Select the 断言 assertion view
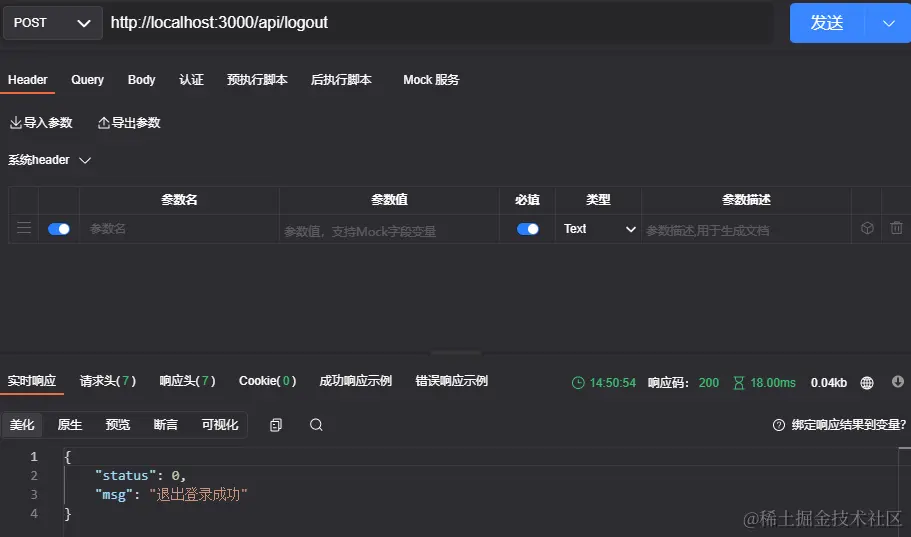Viewport: 911px width, 537px height. point(166,425)
